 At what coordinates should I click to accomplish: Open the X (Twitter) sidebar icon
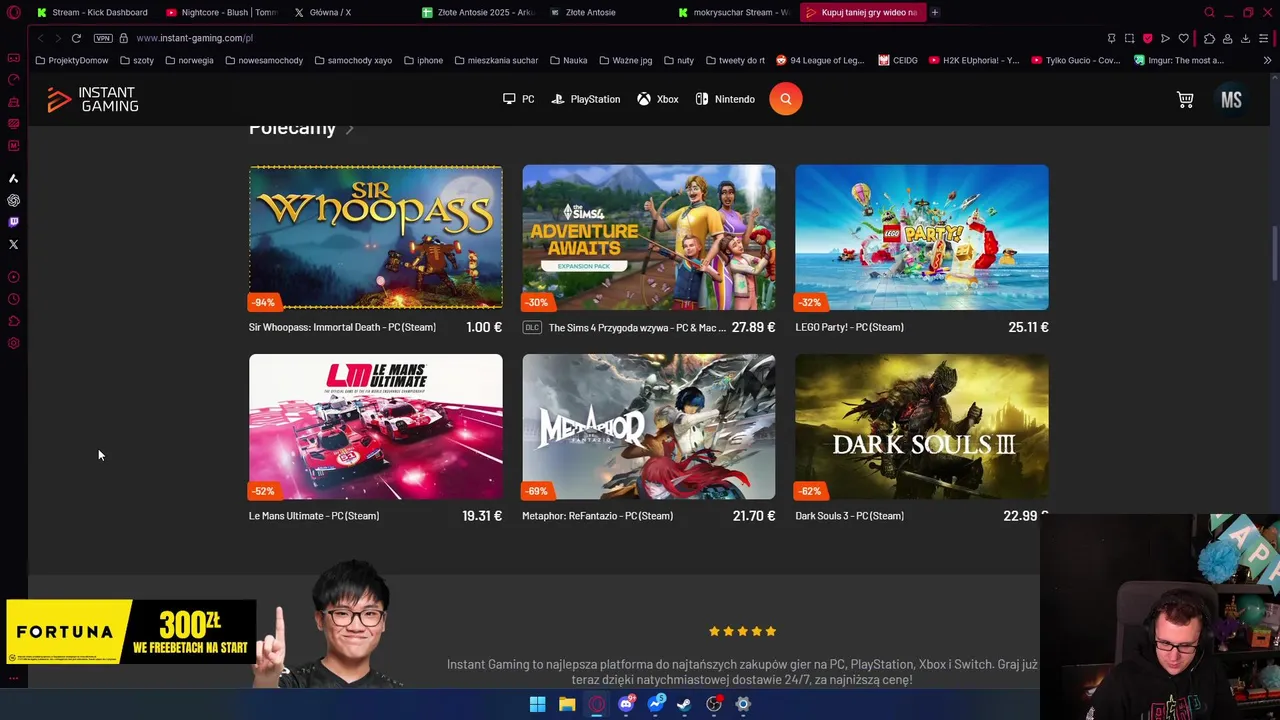click(13, 244)
